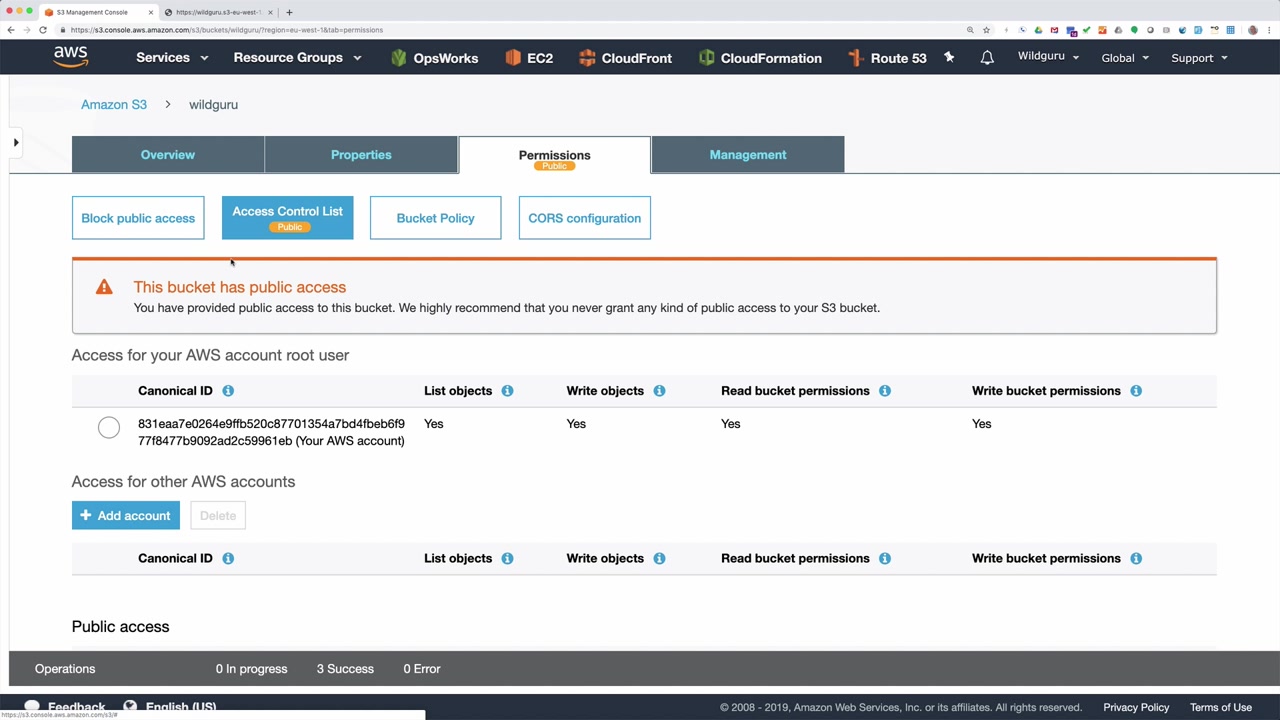Click the browser address bar
Image resolution: width=1280 pixels, height=720 pixels.
(510, 30)
